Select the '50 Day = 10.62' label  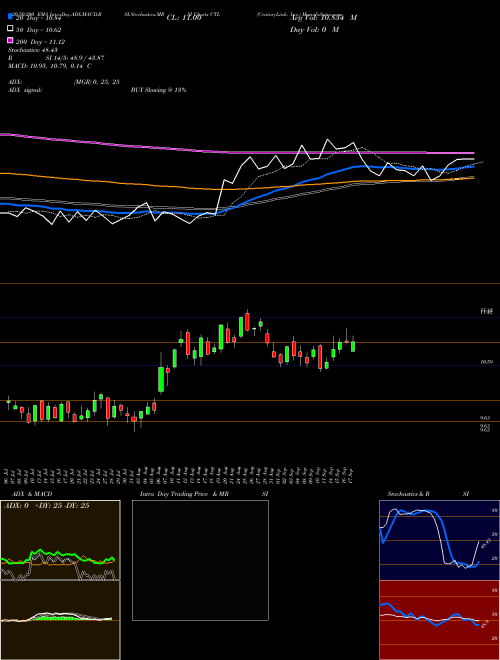tap(39, 30)
